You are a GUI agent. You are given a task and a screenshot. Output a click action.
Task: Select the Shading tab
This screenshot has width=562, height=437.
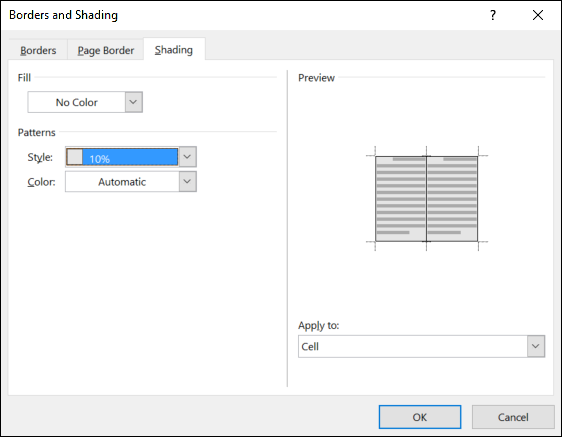[174, 49]
